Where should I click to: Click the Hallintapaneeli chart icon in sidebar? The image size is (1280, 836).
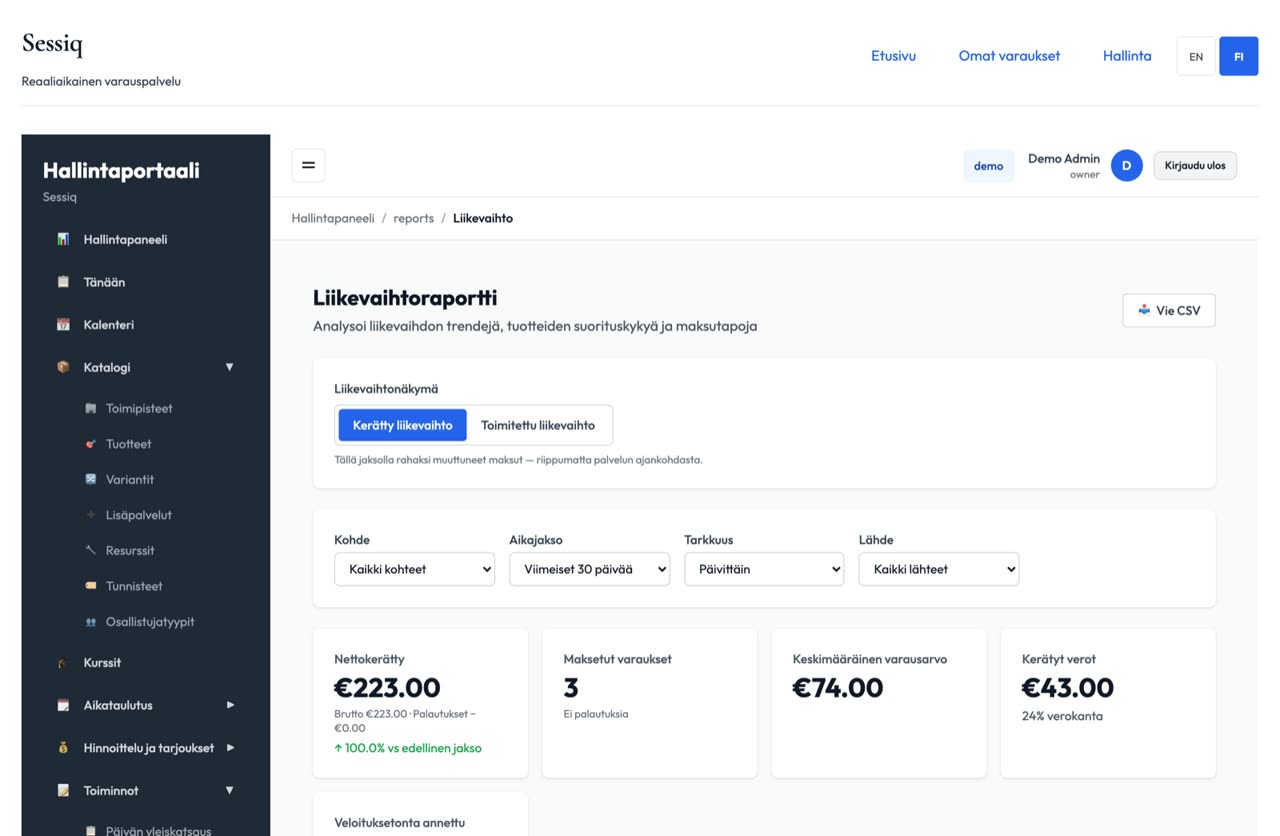[63, 240]
